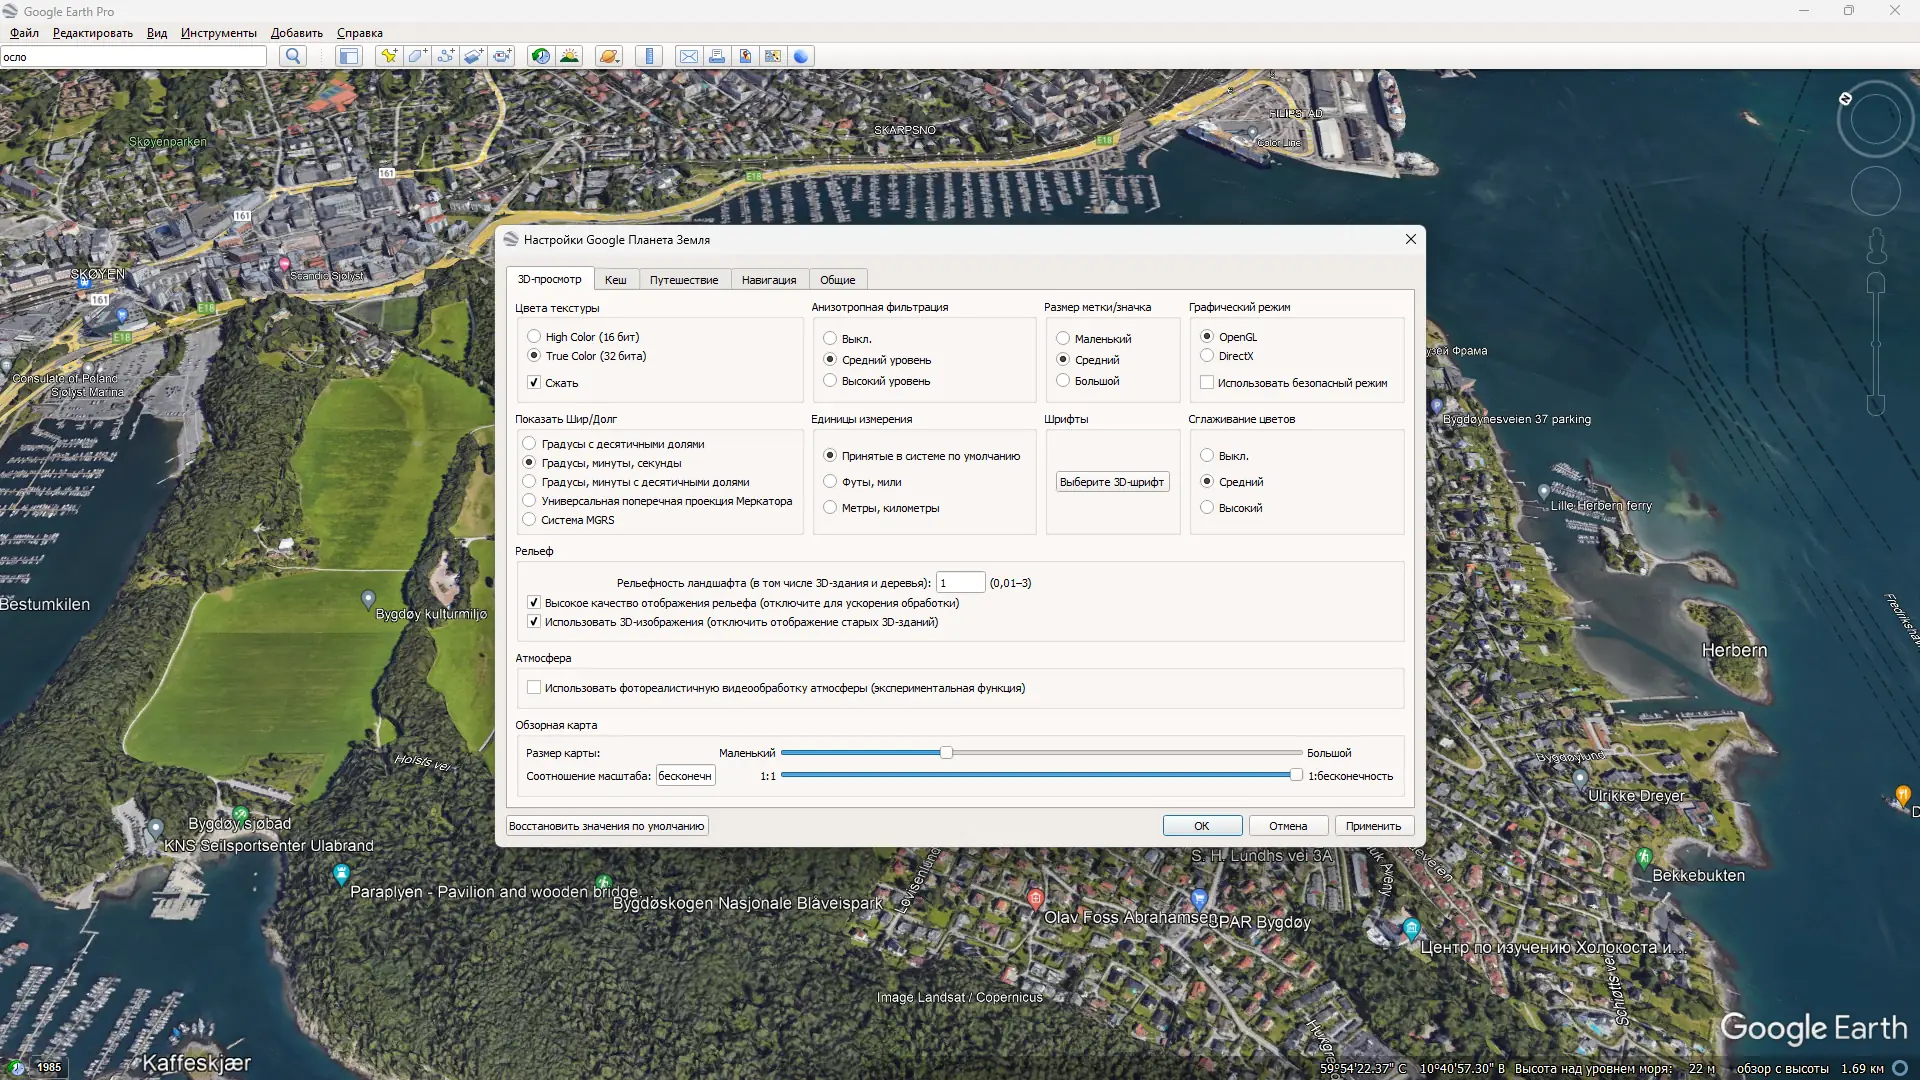Switch to the Кеш tab
This screenshot has width=1920, height=1080.
(615, 280)
